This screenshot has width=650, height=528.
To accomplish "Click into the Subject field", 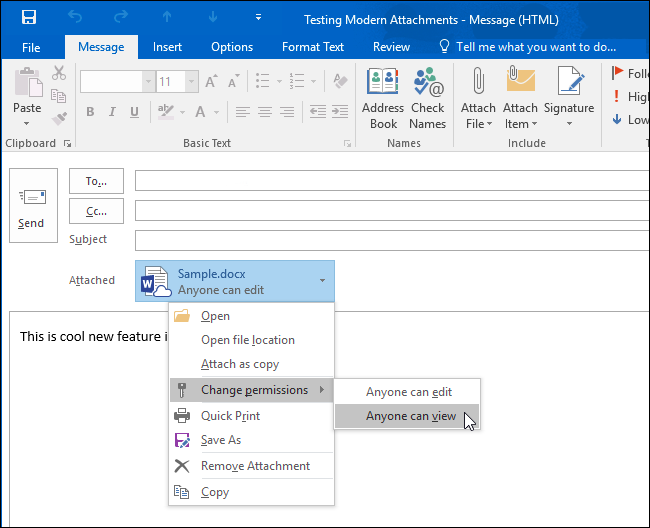I will click(392, 240).
